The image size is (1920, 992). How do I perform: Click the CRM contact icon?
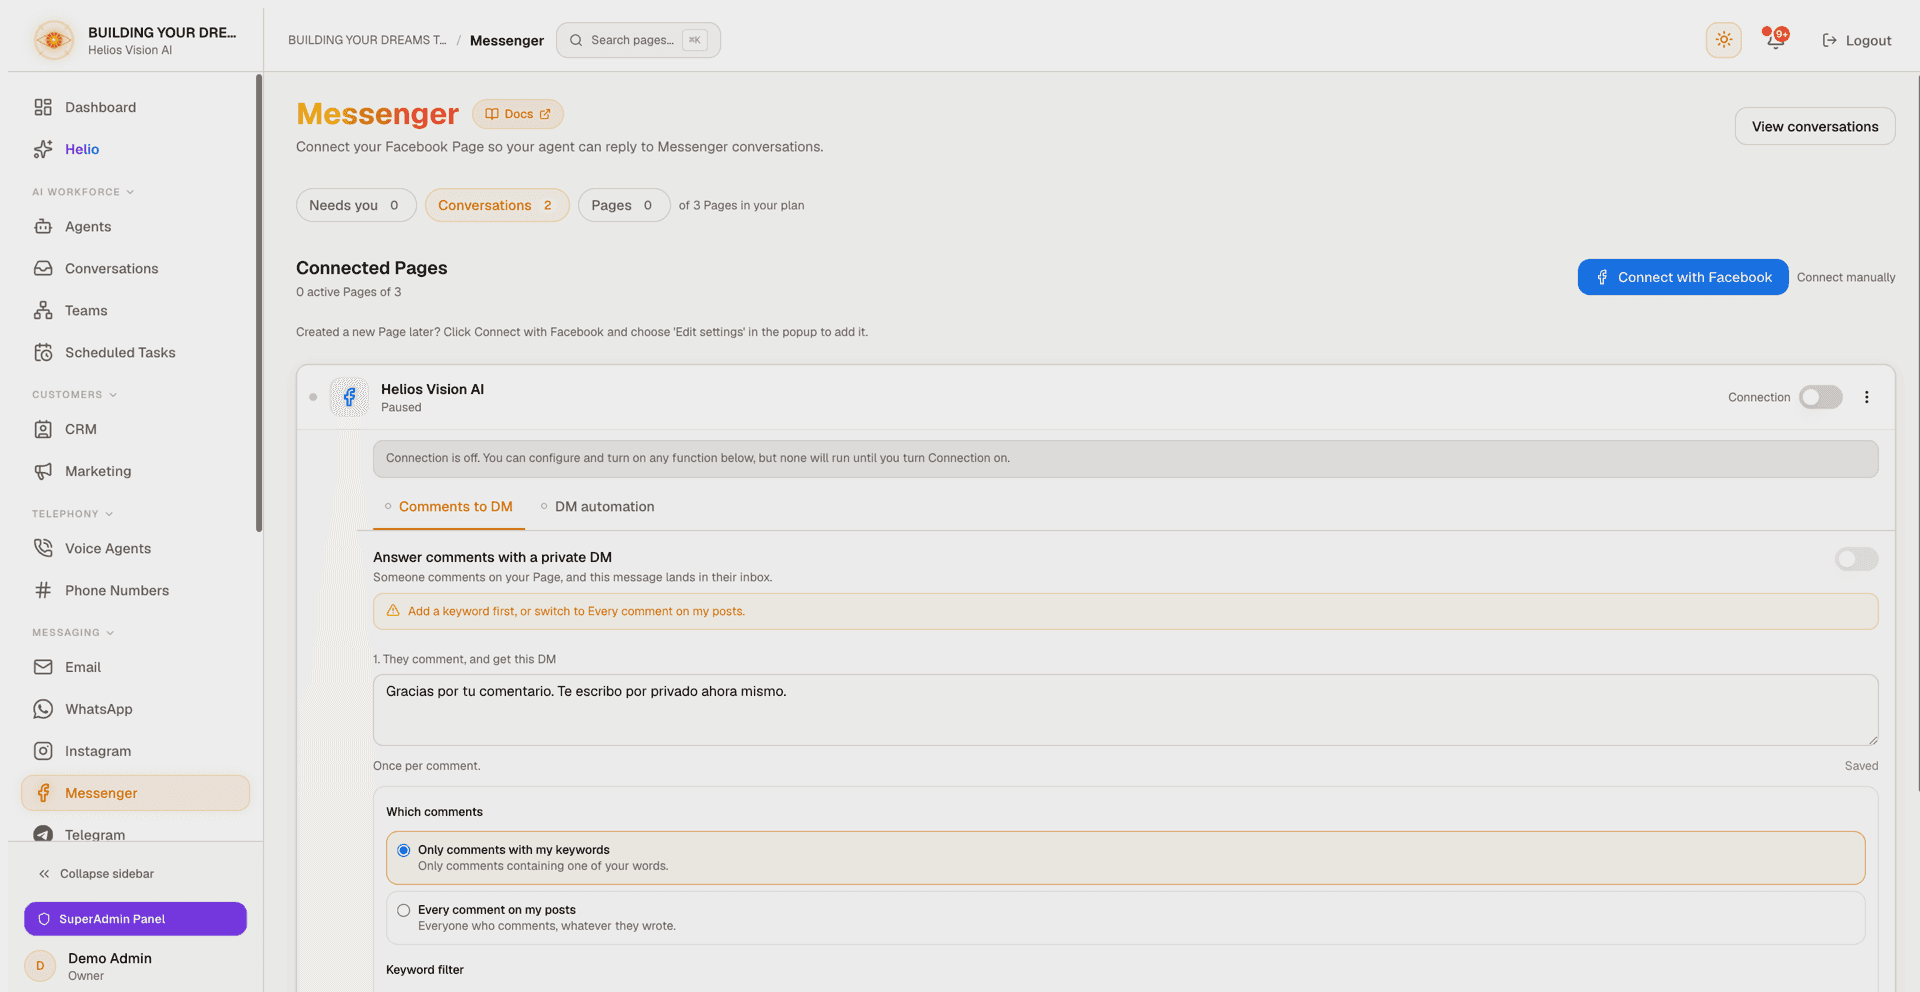click(x=43, y=429)
